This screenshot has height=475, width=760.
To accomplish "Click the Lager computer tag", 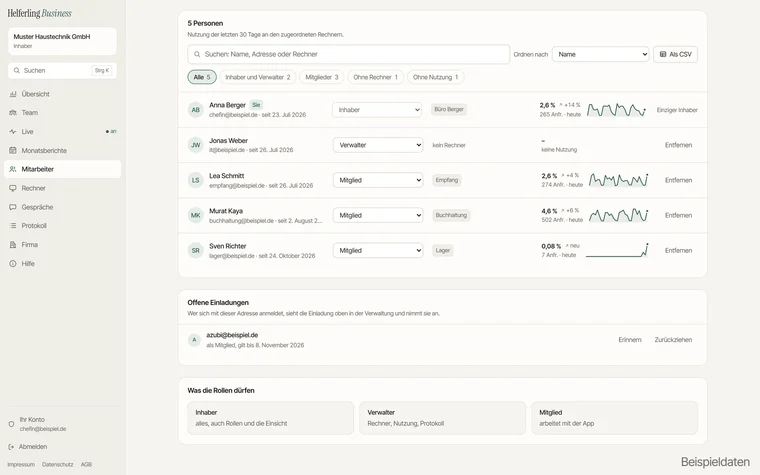I will click(x=443, y=251).
